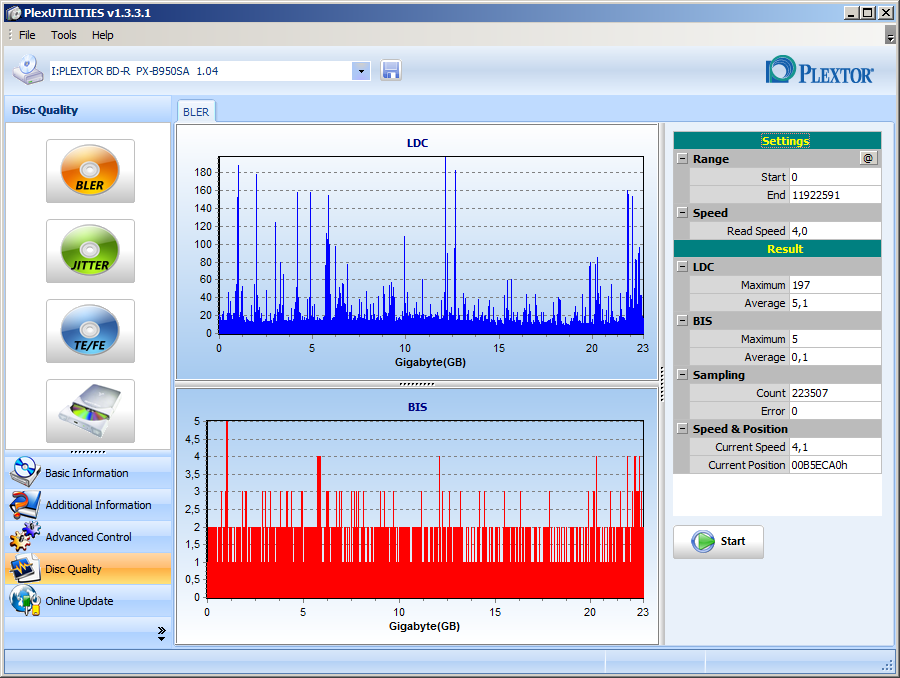Click the BIS Average value 0,1
The image size is (900, 678).
pos(835,357)
